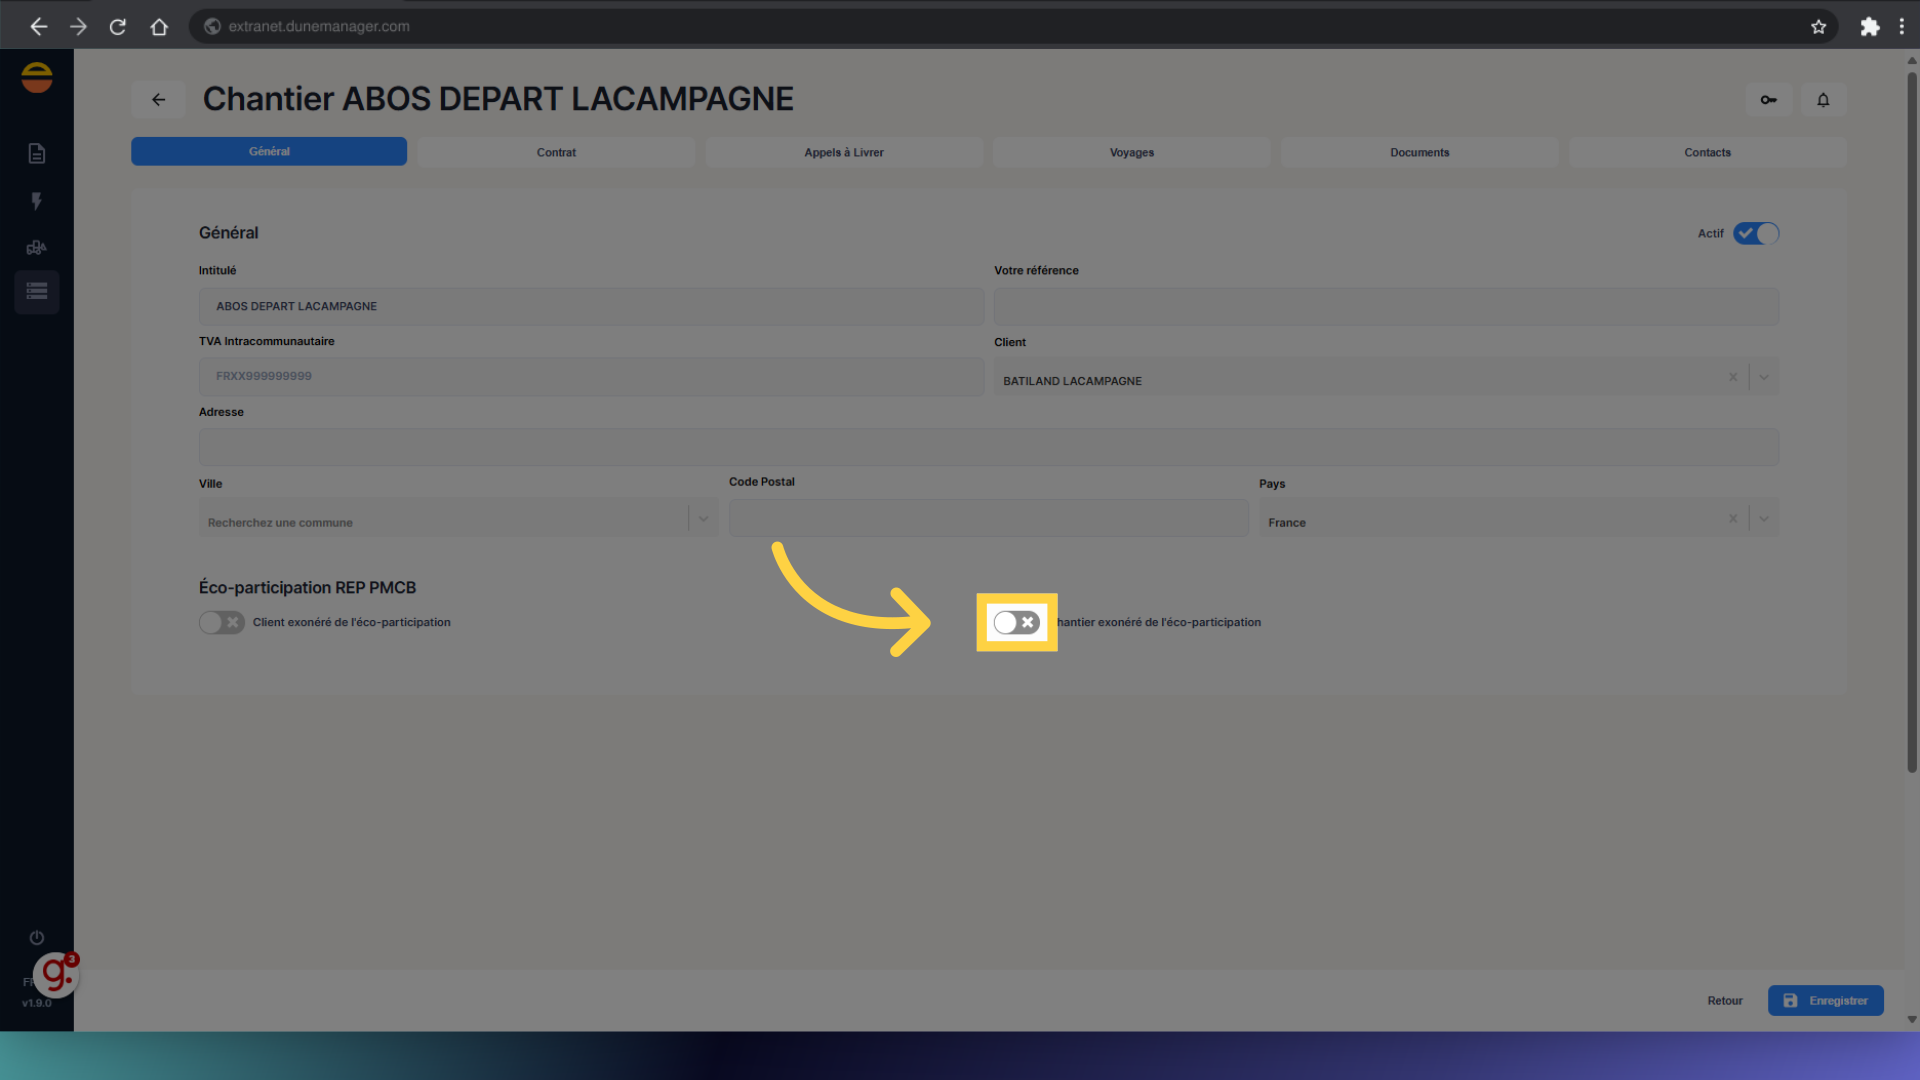Toggle the Actif switch off
The width and height of the screenshot is (1920, 1080).
pyautogui.click(x=1756, y=233)
